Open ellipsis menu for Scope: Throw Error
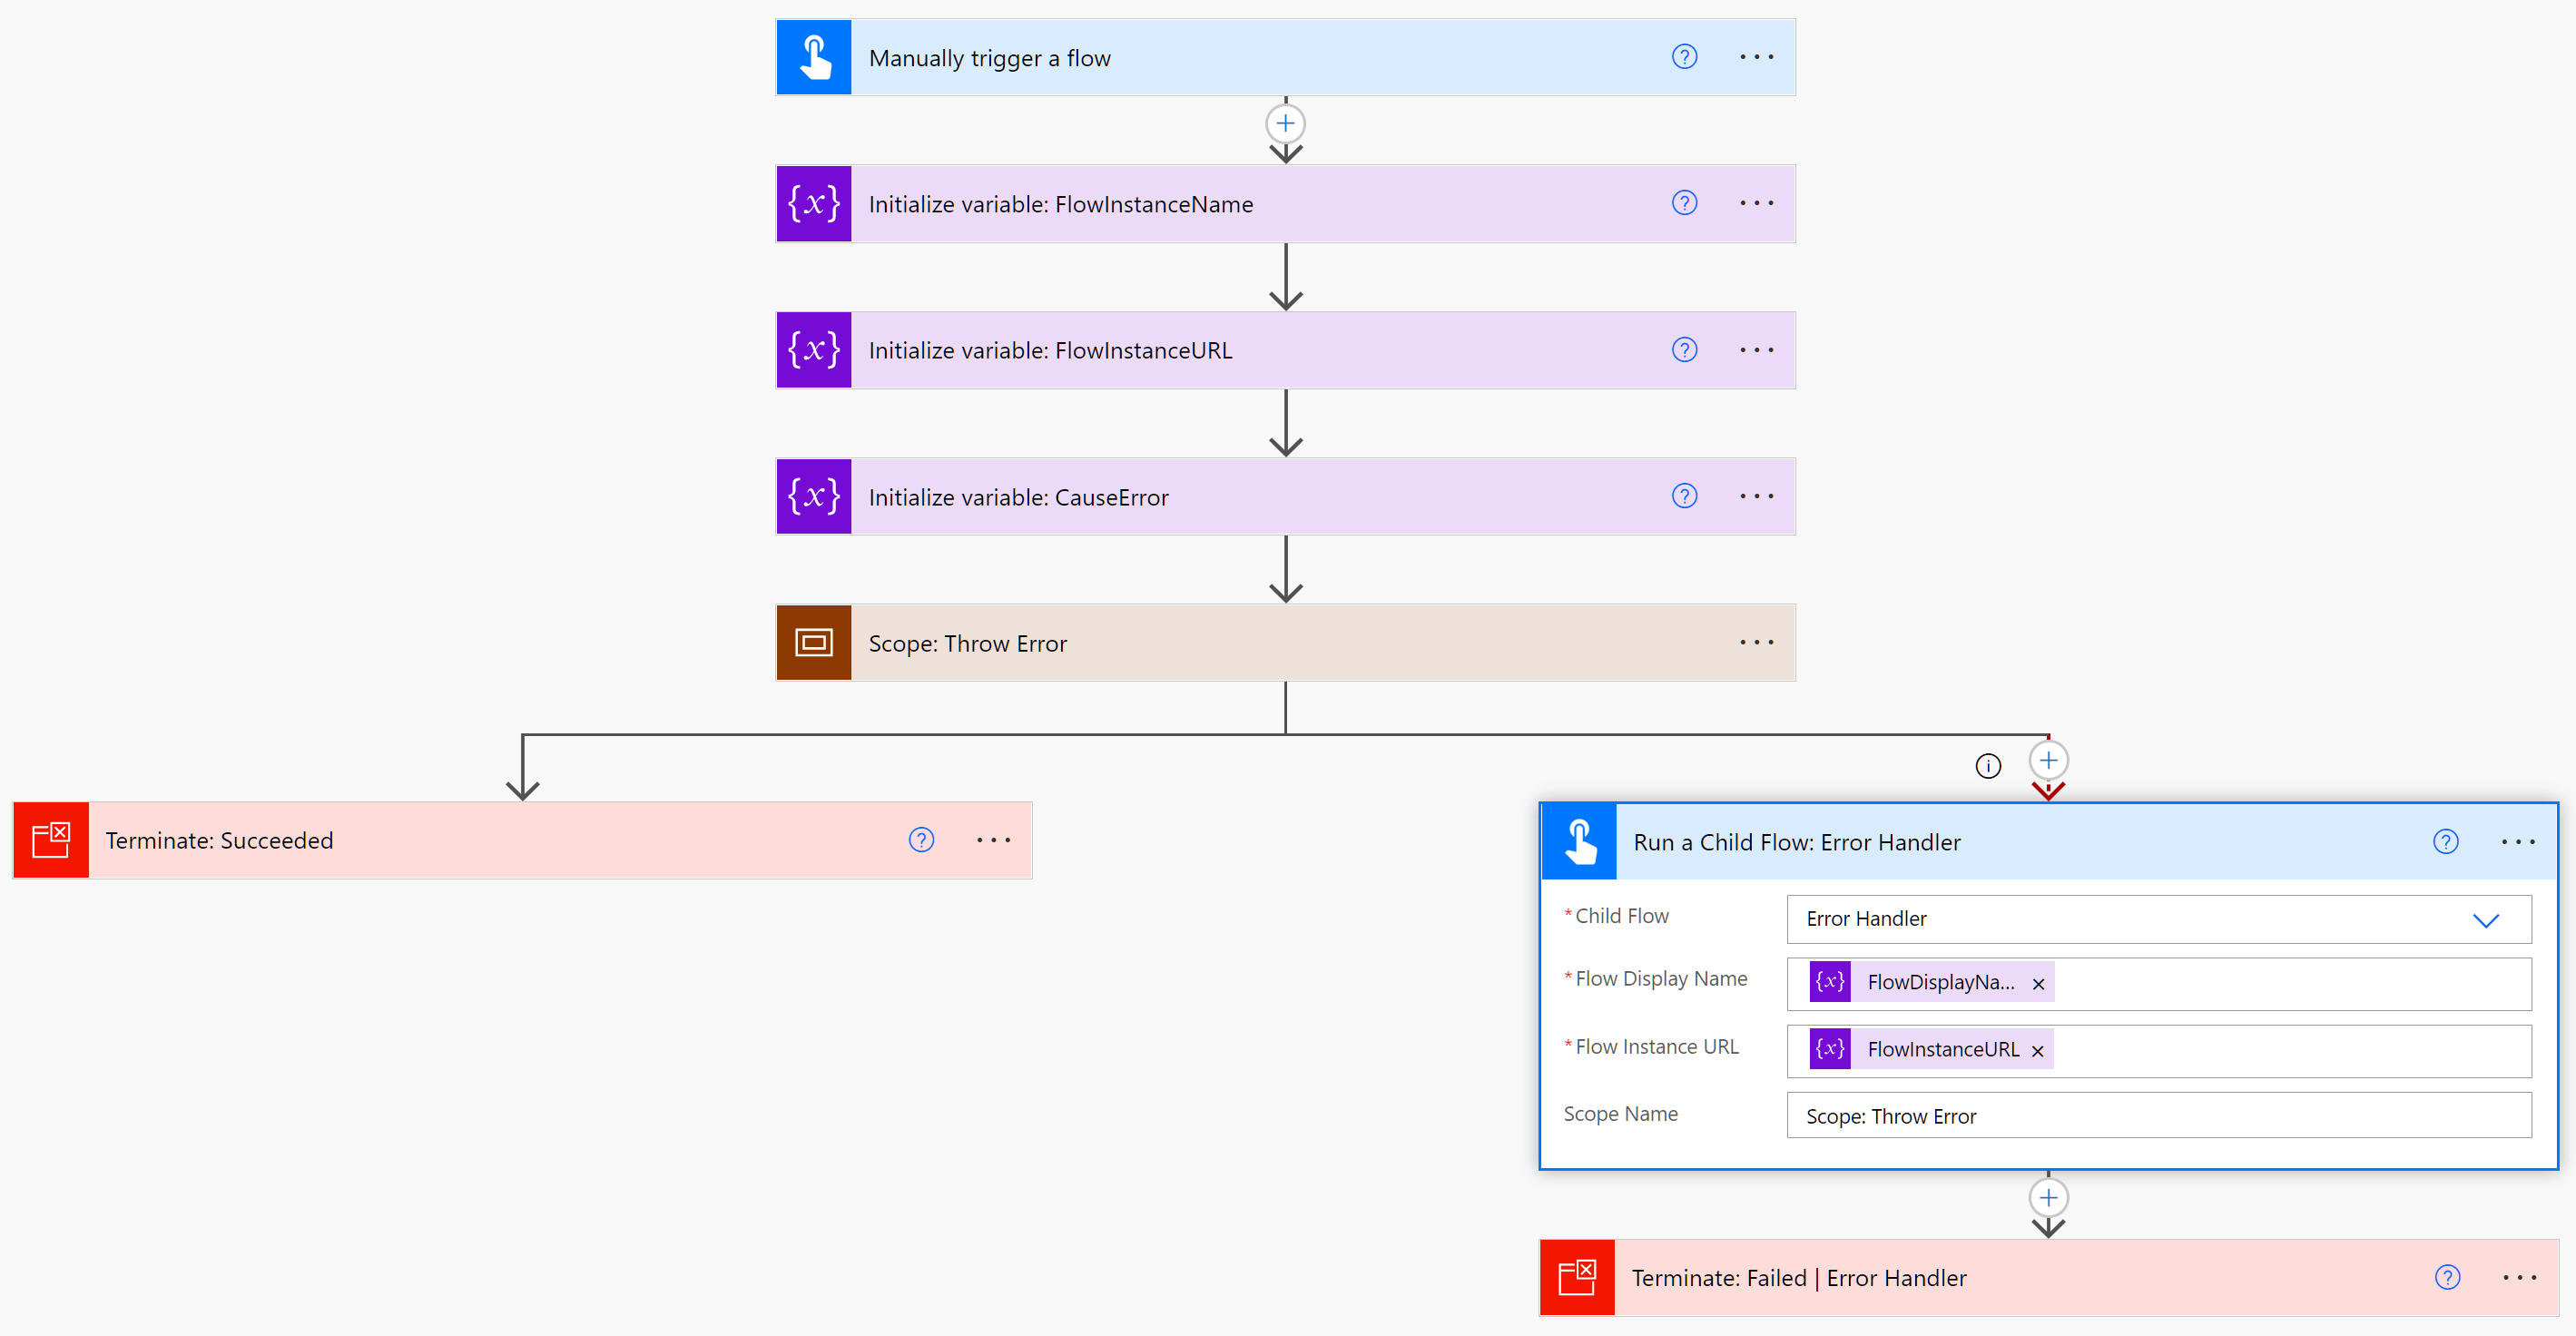This screenshot has width=2576, height=1336. (x=1756, y=642)
